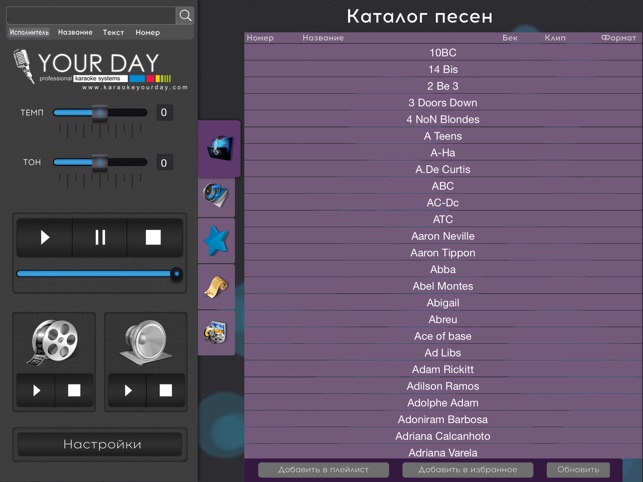Open the scroll paper tab
643x482 pixels.
[x=216, y=287]
